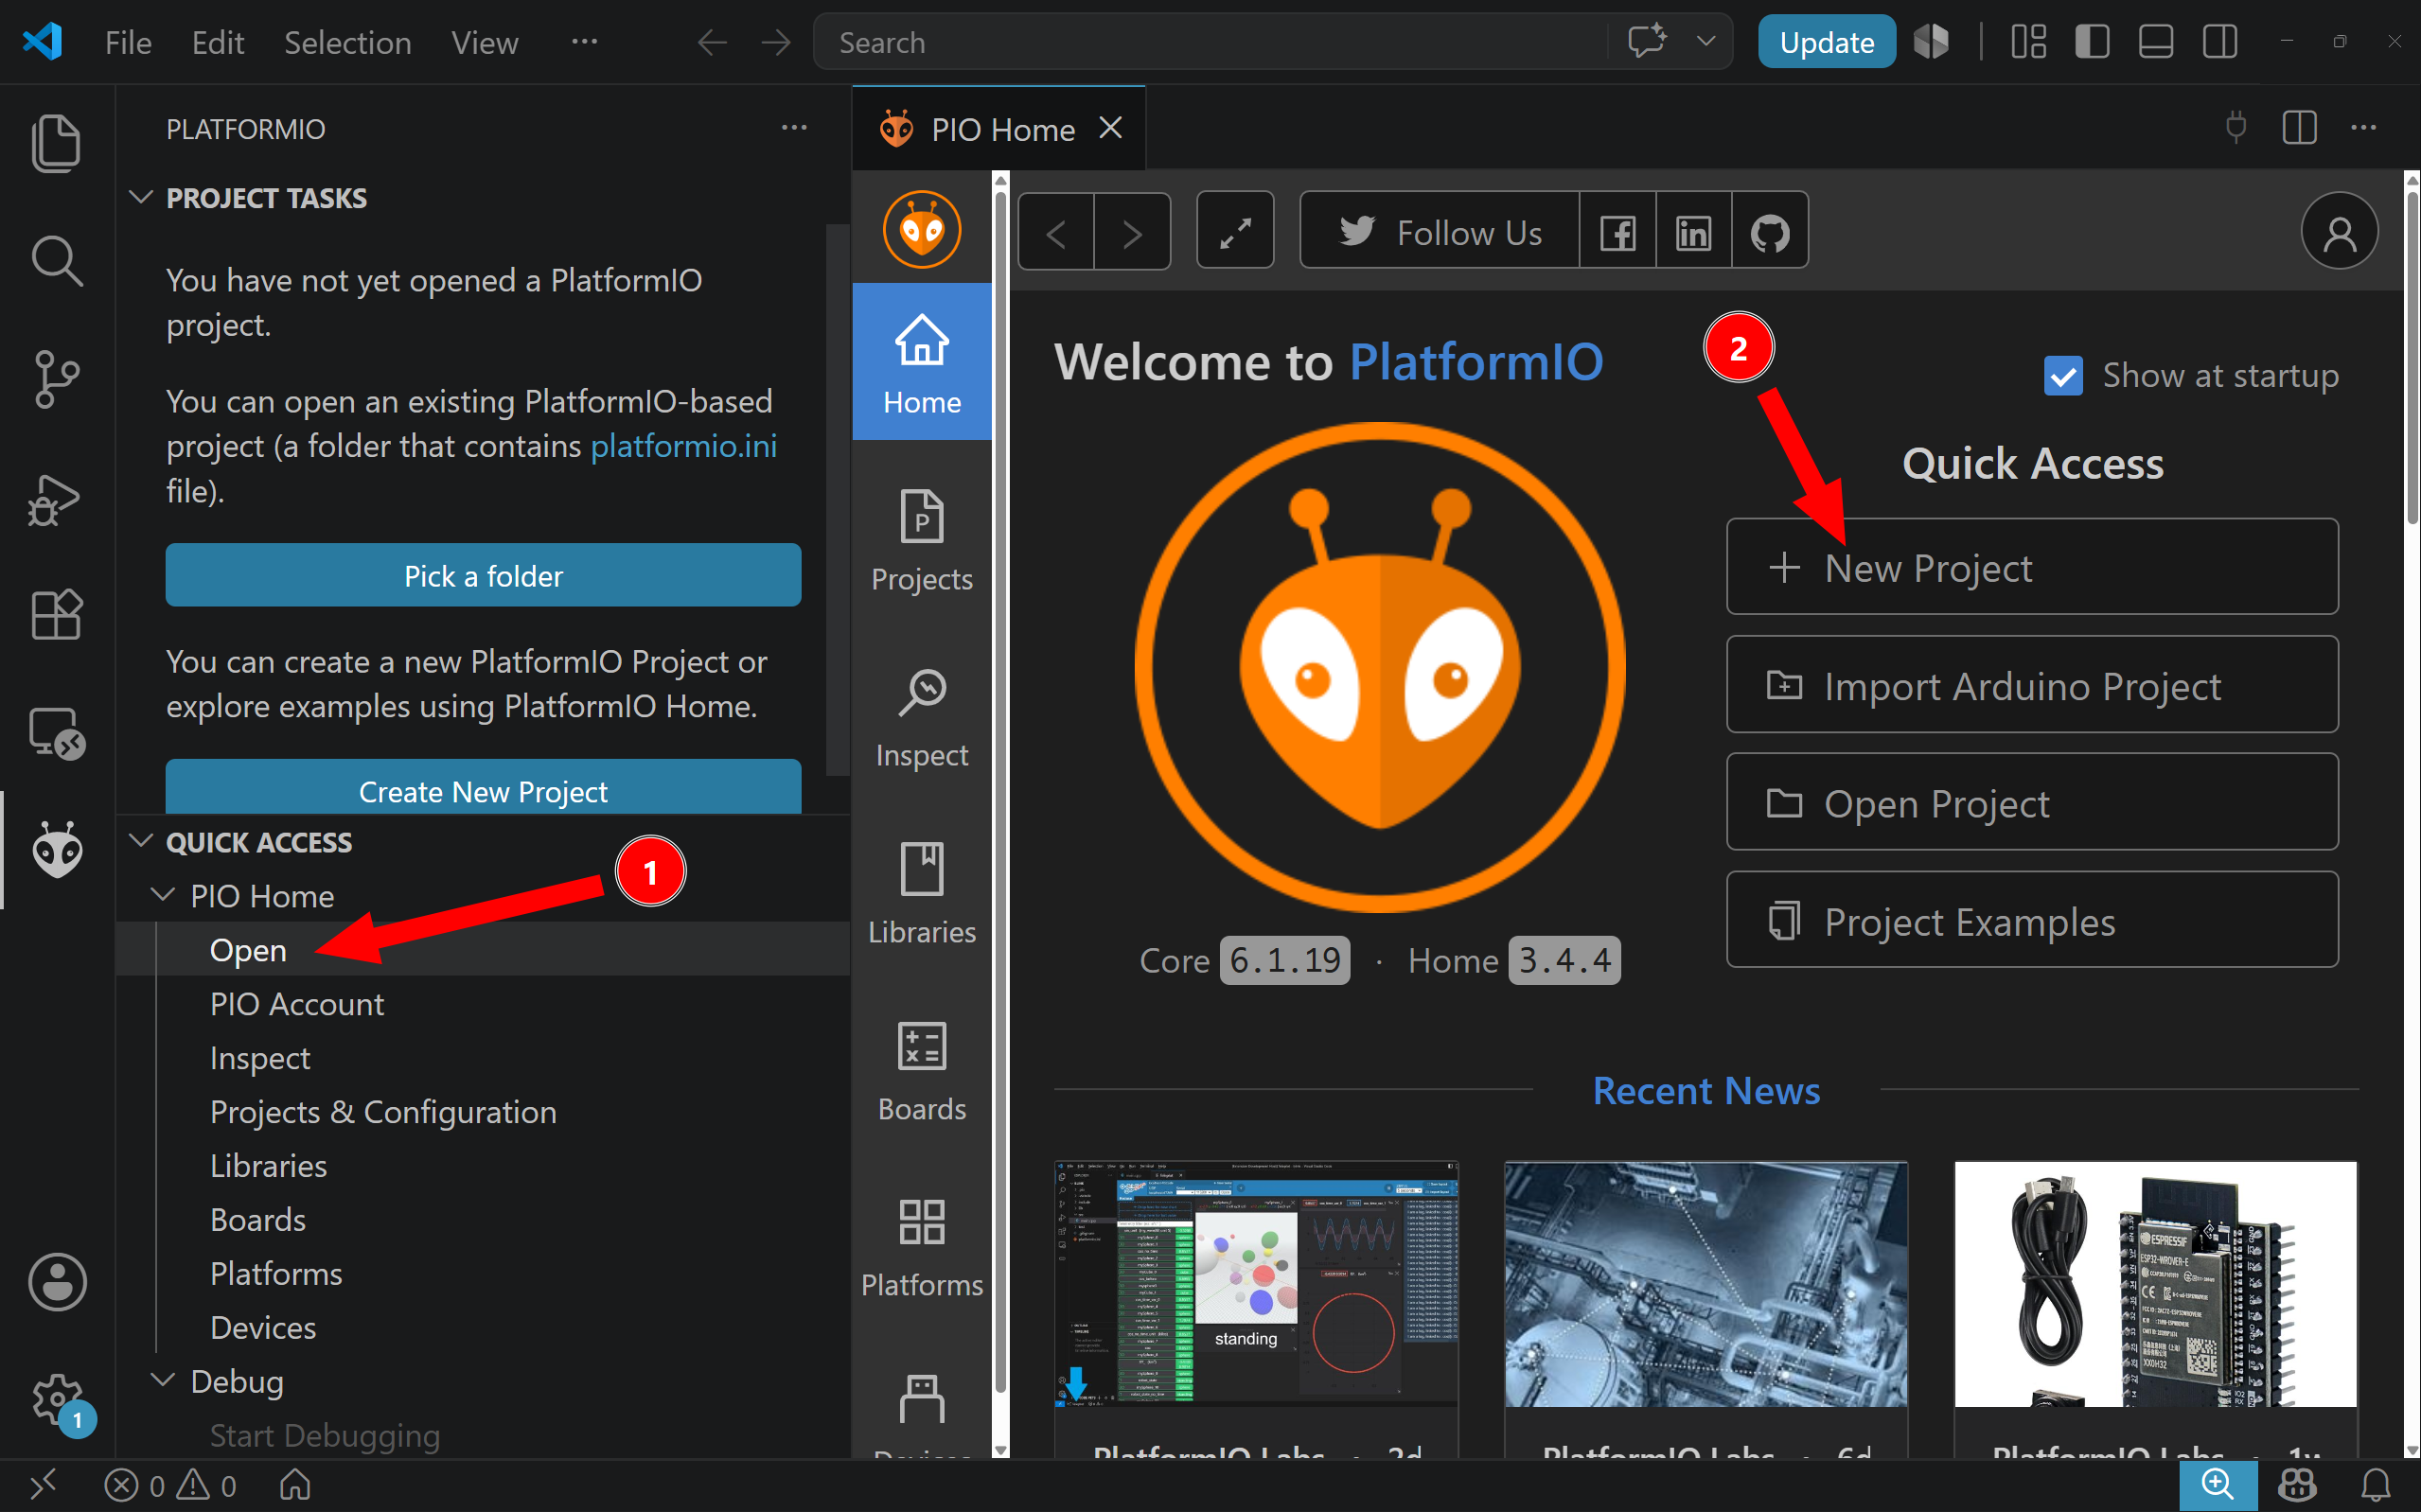Viewport: 2421px width, 1512px height.
Task: Open the Manage gear icon
Action: [x=57, y=1400]
